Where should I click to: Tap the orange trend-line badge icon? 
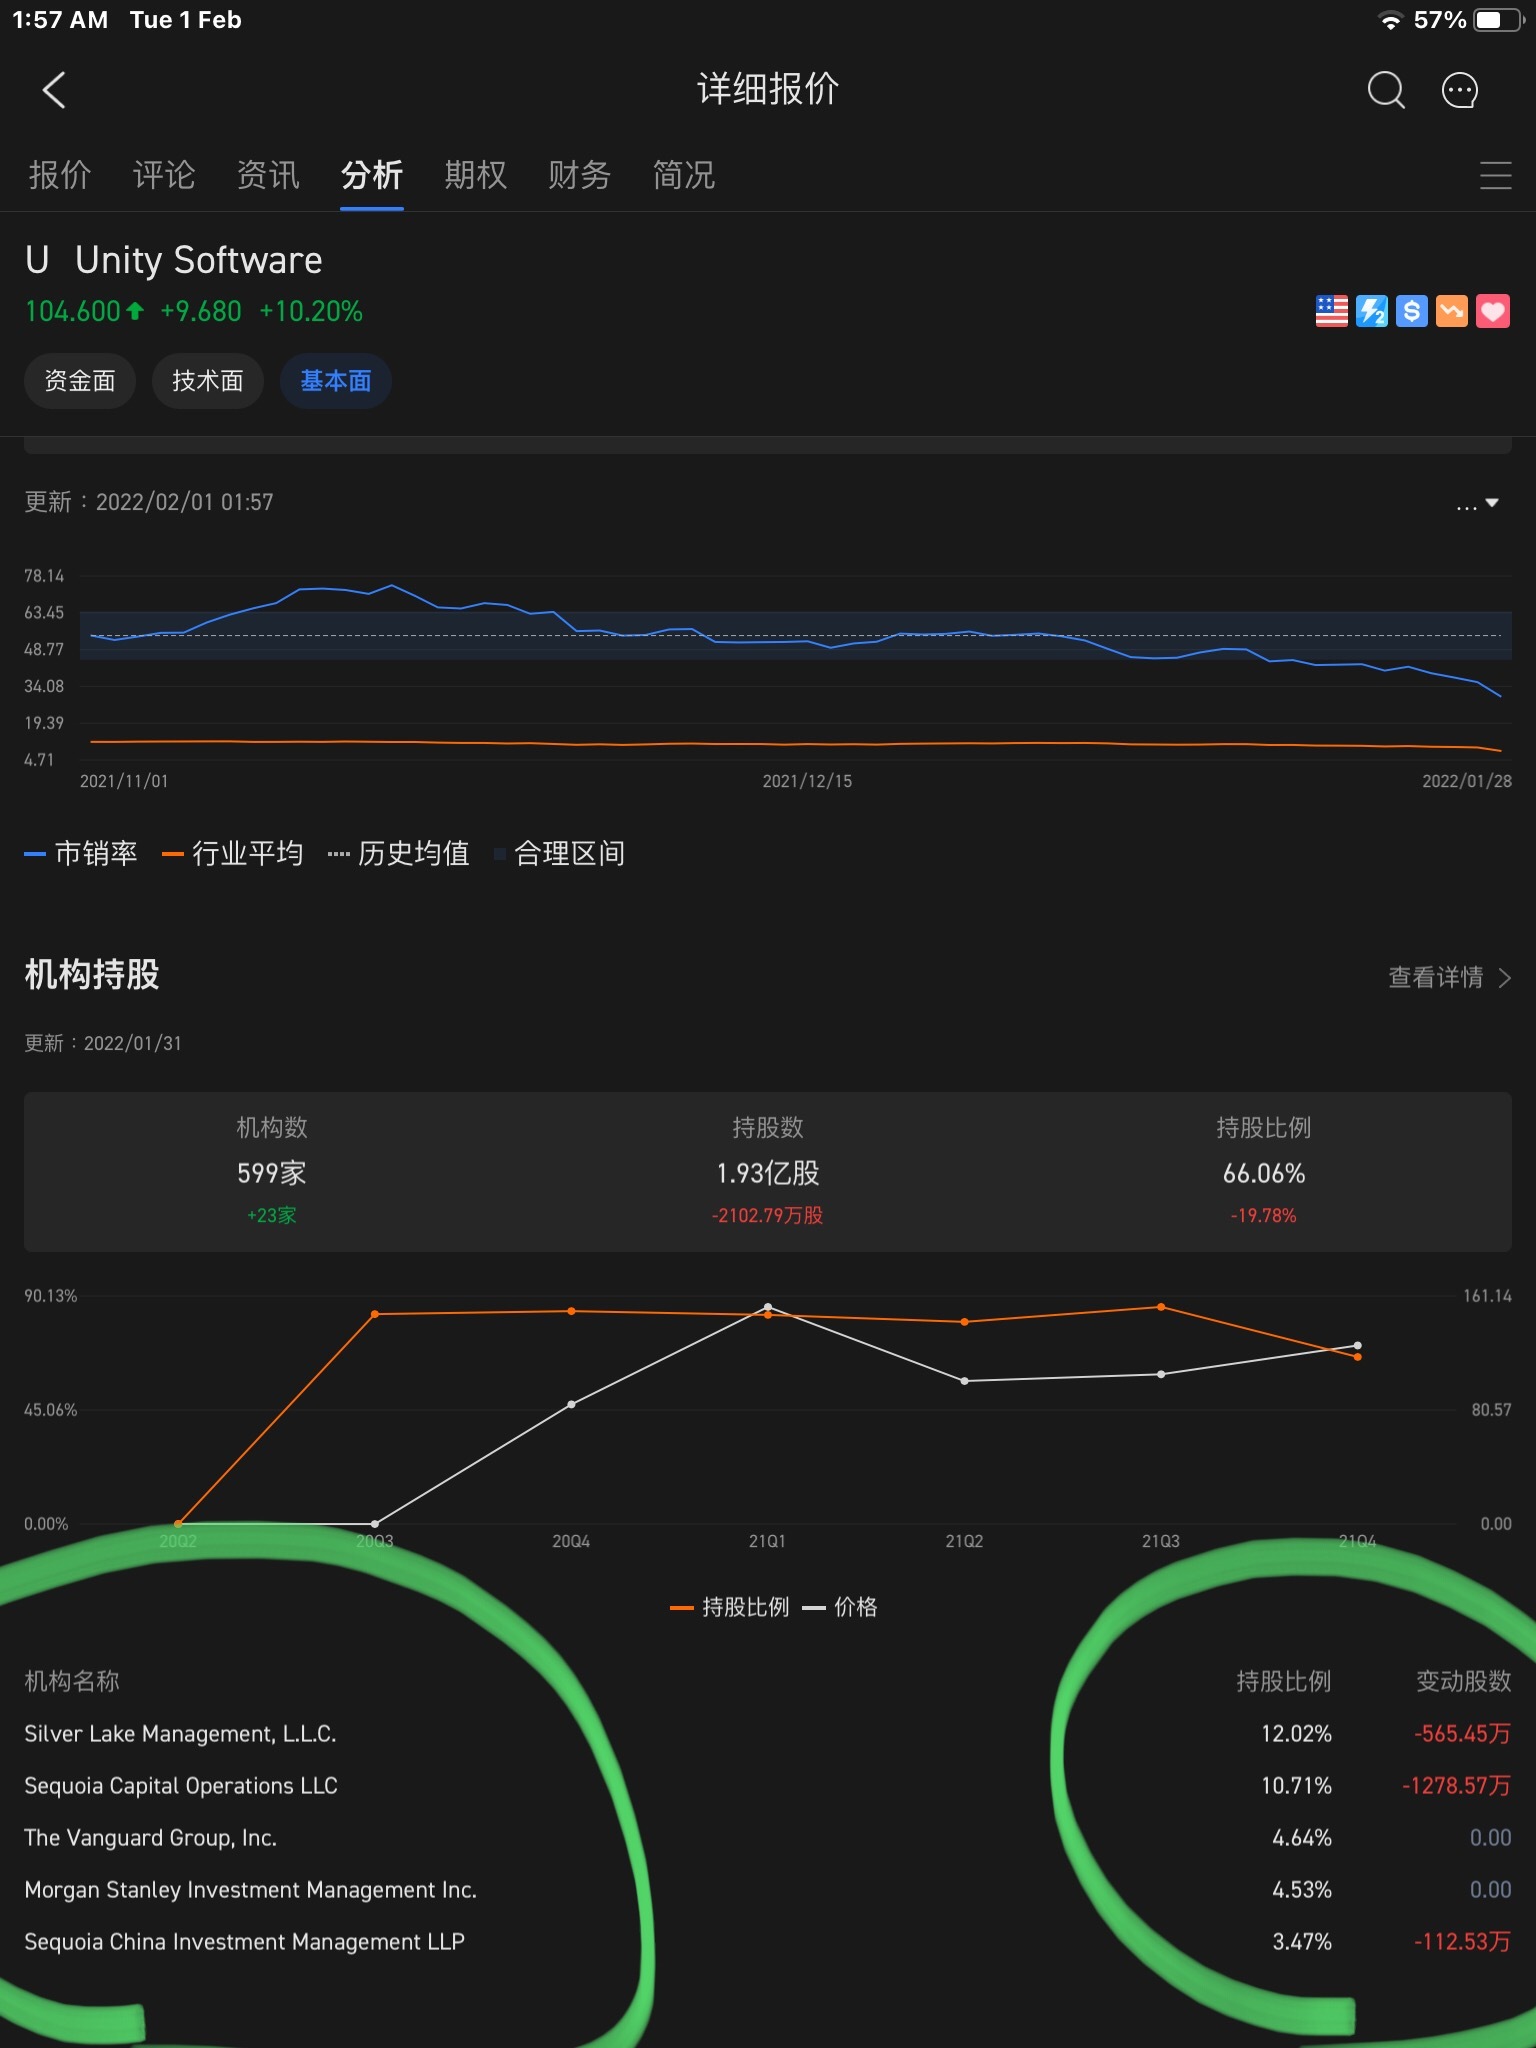click(x=1451, y=311)
